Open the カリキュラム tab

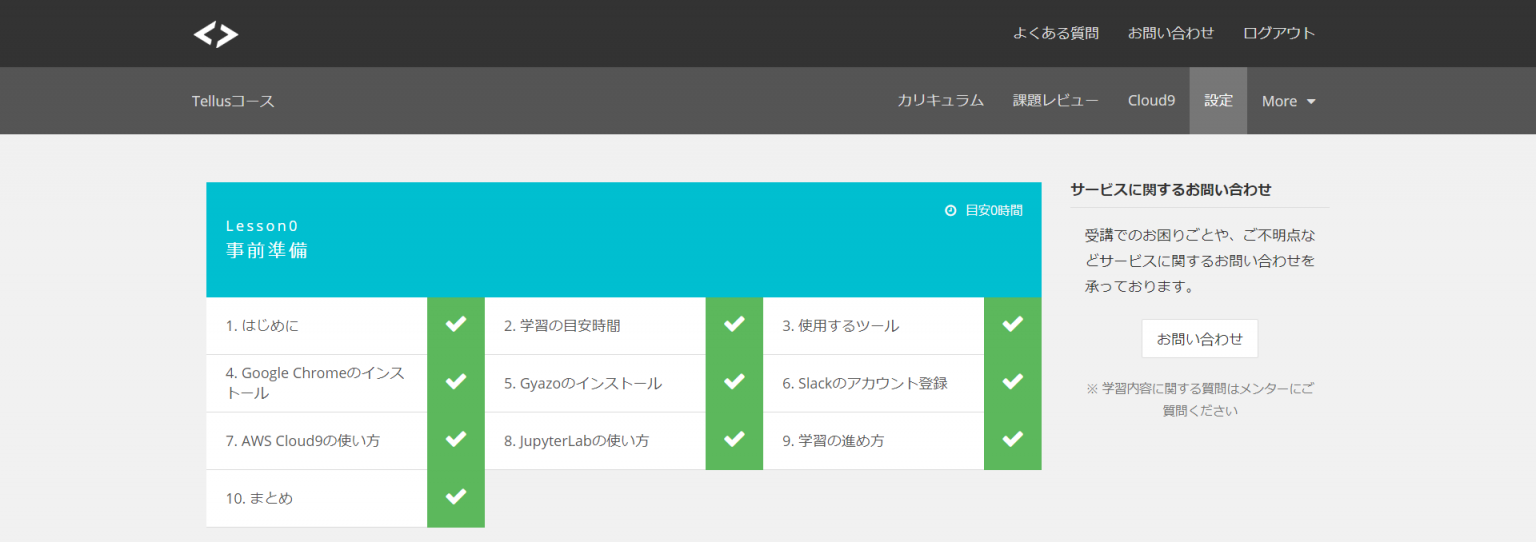[x=941, y=101]
